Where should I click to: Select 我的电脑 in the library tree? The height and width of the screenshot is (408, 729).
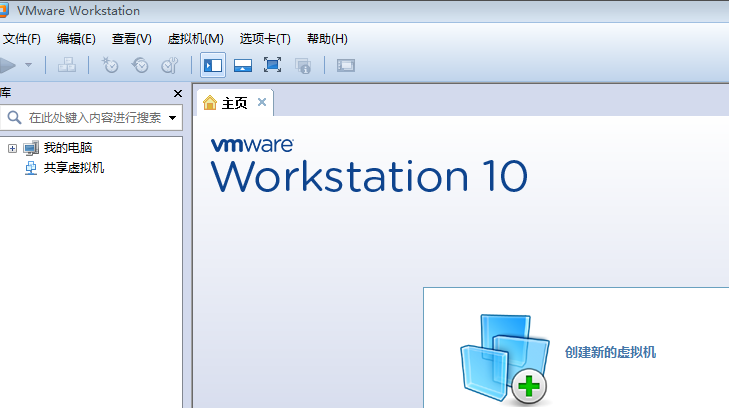[x=68, y=148]
